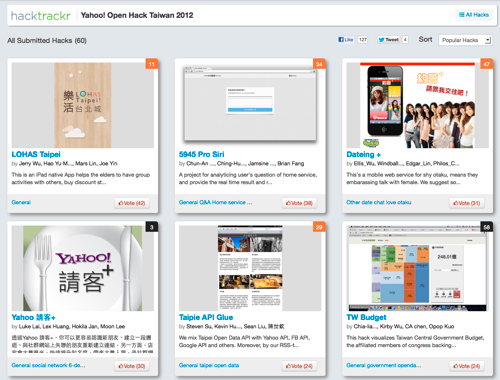The height and width of the screenshot is (380, 500).
Task: Click author Jerry Wu on LOHAS Taipei
Action: 30,163
